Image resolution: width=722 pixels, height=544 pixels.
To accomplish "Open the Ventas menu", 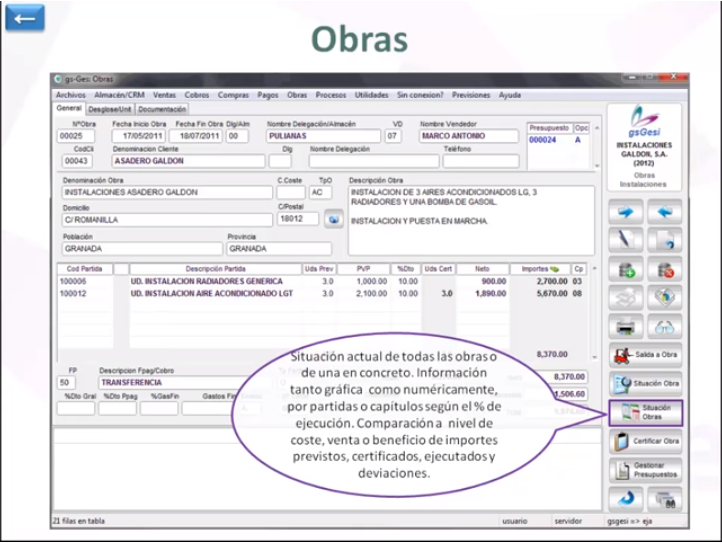I will tap(164, 95).
